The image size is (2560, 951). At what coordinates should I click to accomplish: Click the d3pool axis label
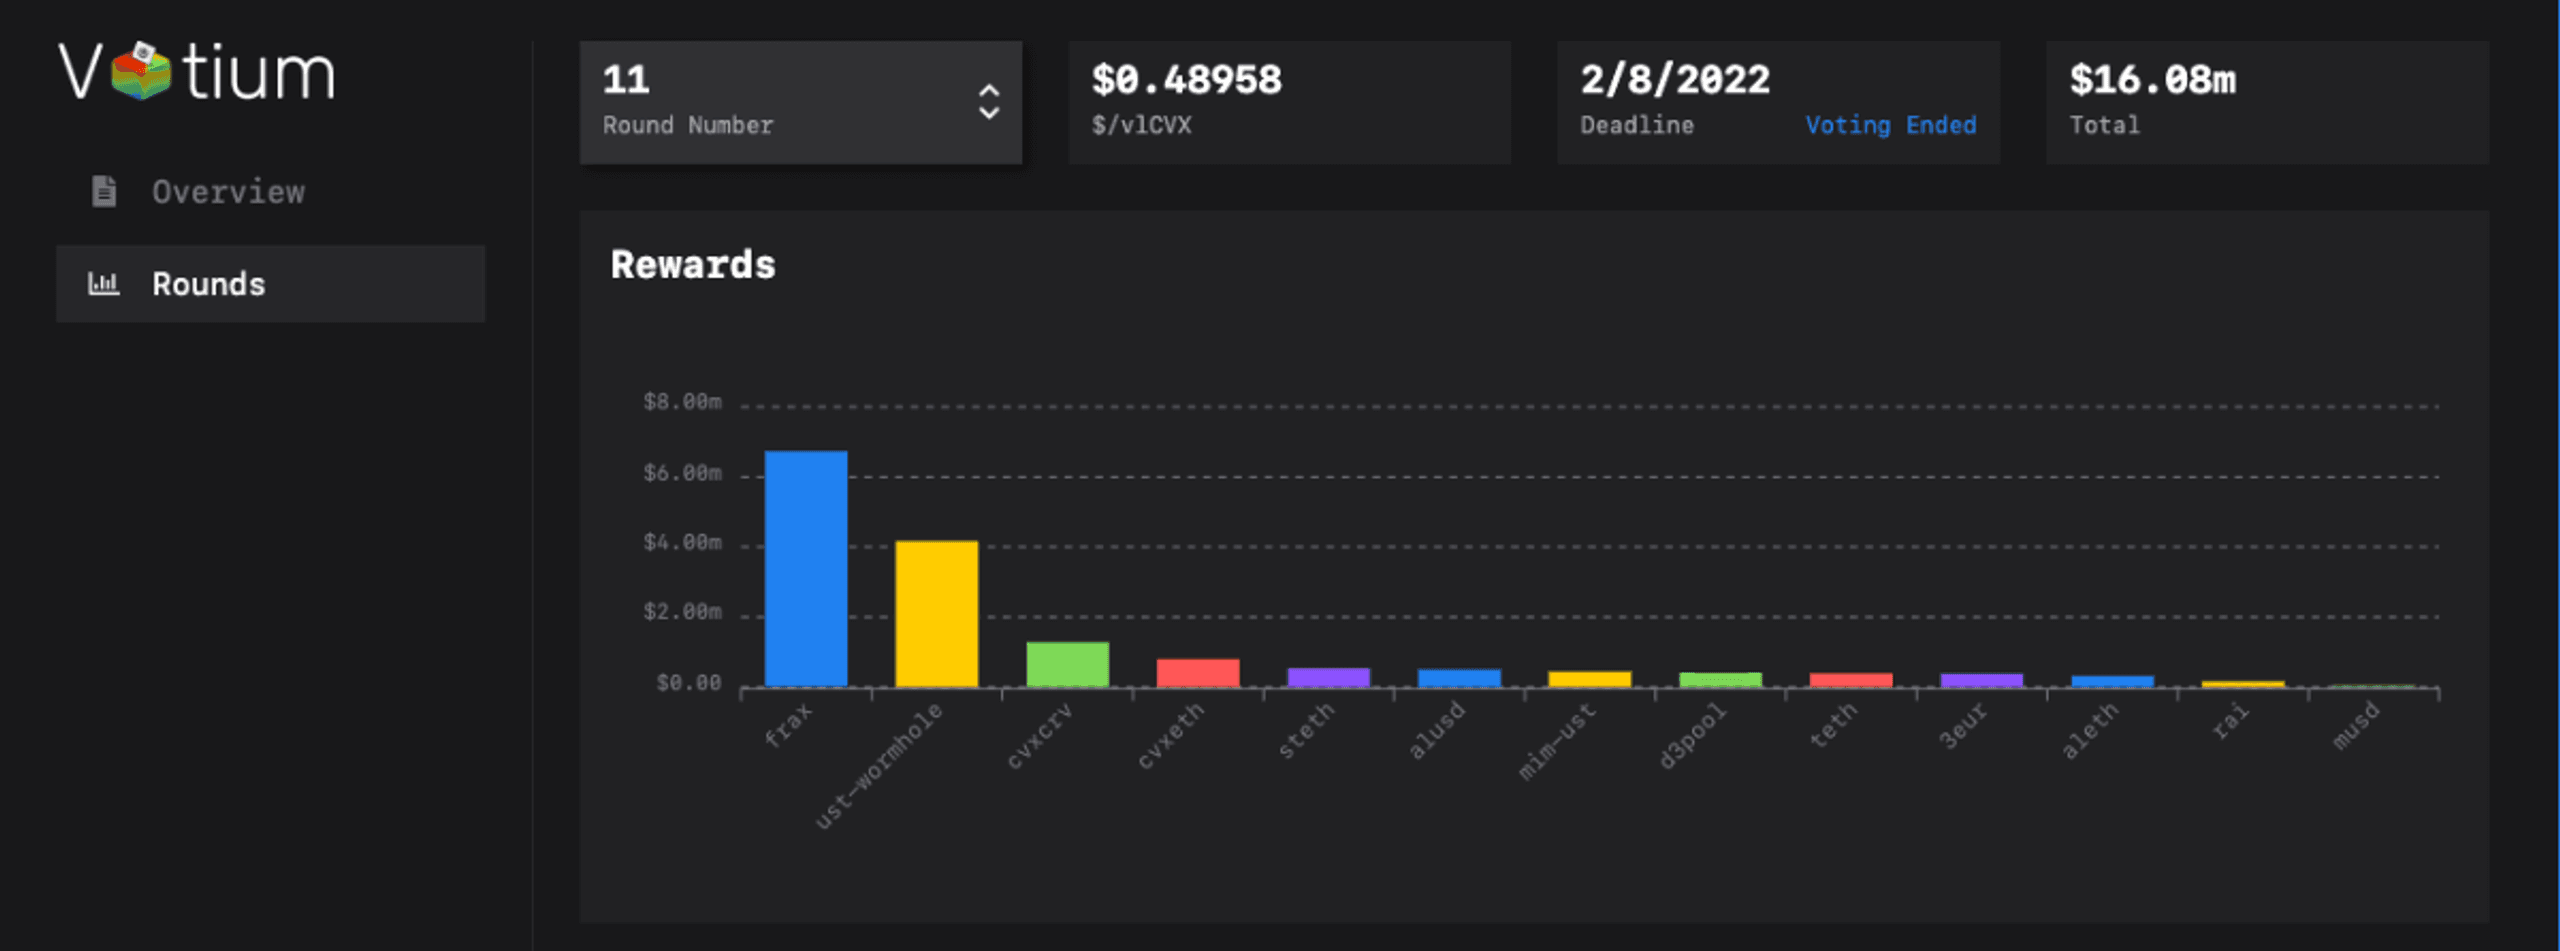(1692, 736)
